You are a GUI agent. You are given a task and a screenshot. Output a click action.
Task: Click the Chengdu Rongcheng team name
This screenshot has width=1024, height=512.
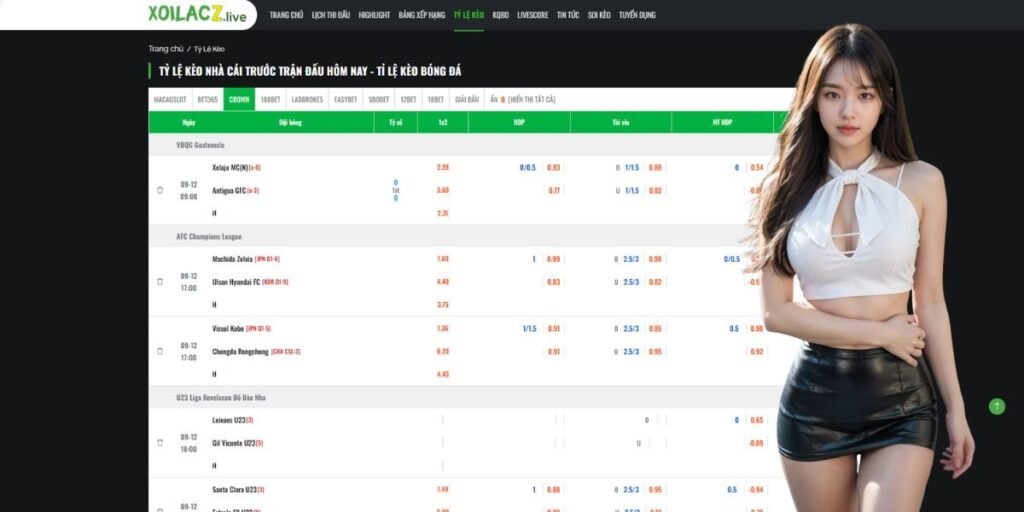[240, 351]
